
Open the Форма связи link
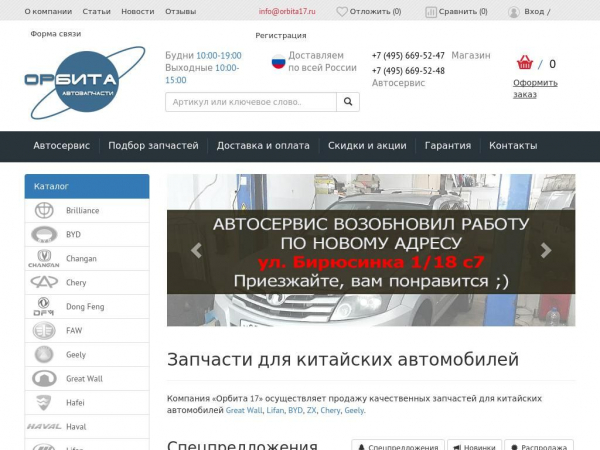tap(56, 34)
